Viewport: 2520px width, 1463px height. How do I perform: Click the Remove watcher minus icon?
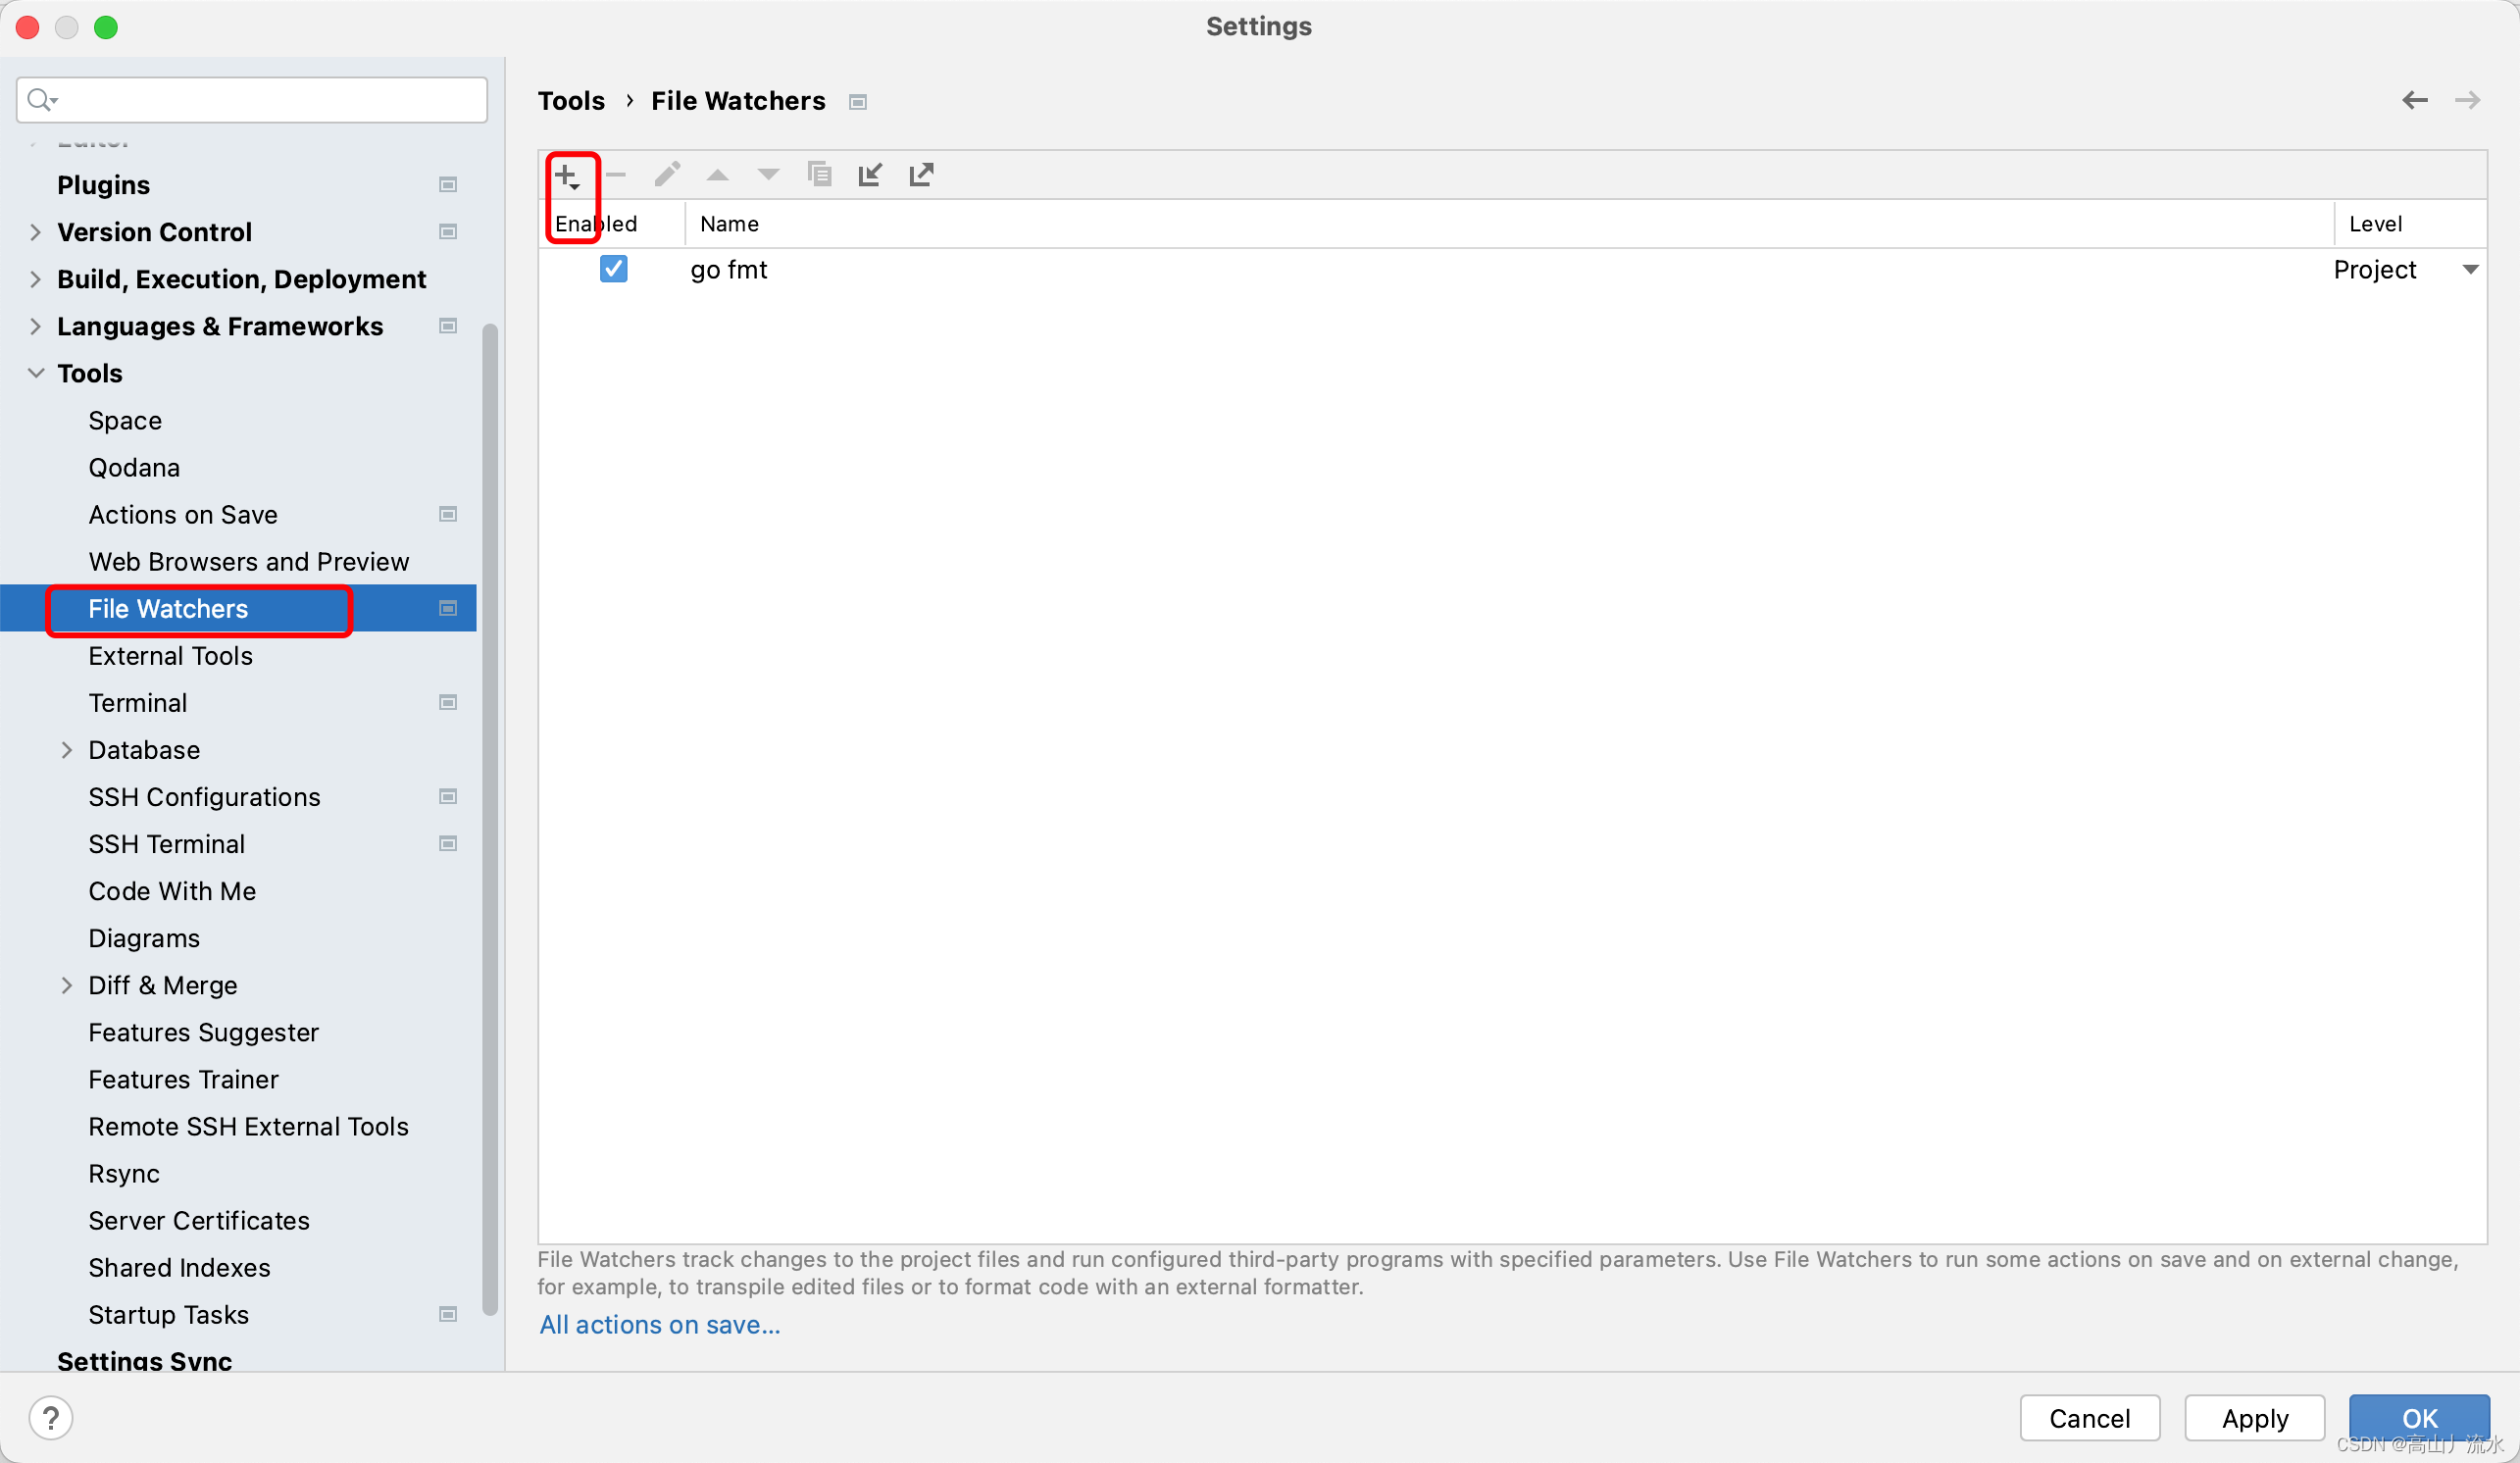(x=616, y=175)
